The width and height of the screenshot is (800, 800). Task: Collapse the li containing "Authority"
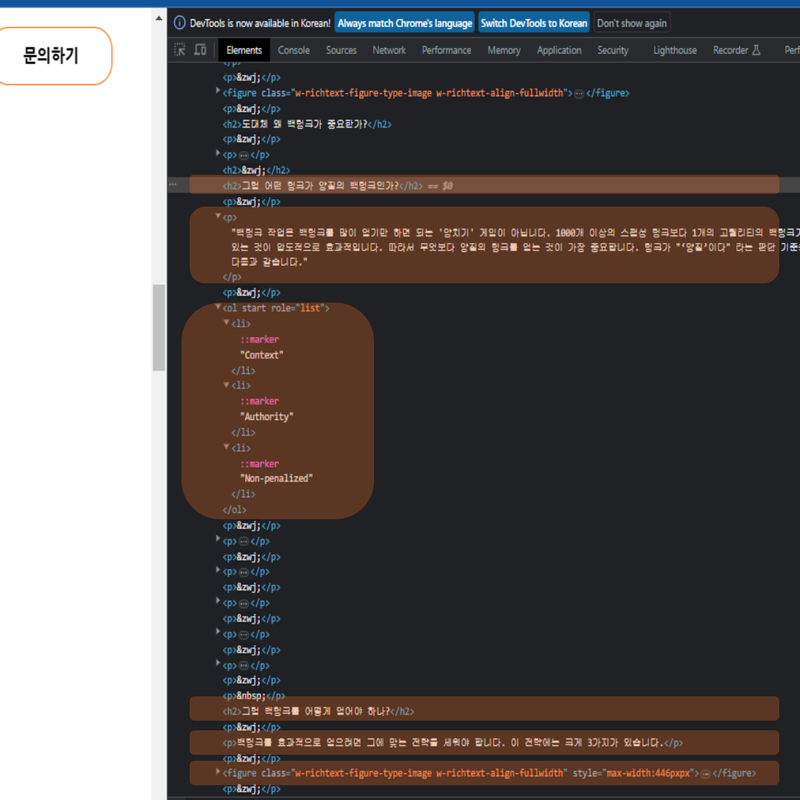pyautogui.click(x=227, y=384)
